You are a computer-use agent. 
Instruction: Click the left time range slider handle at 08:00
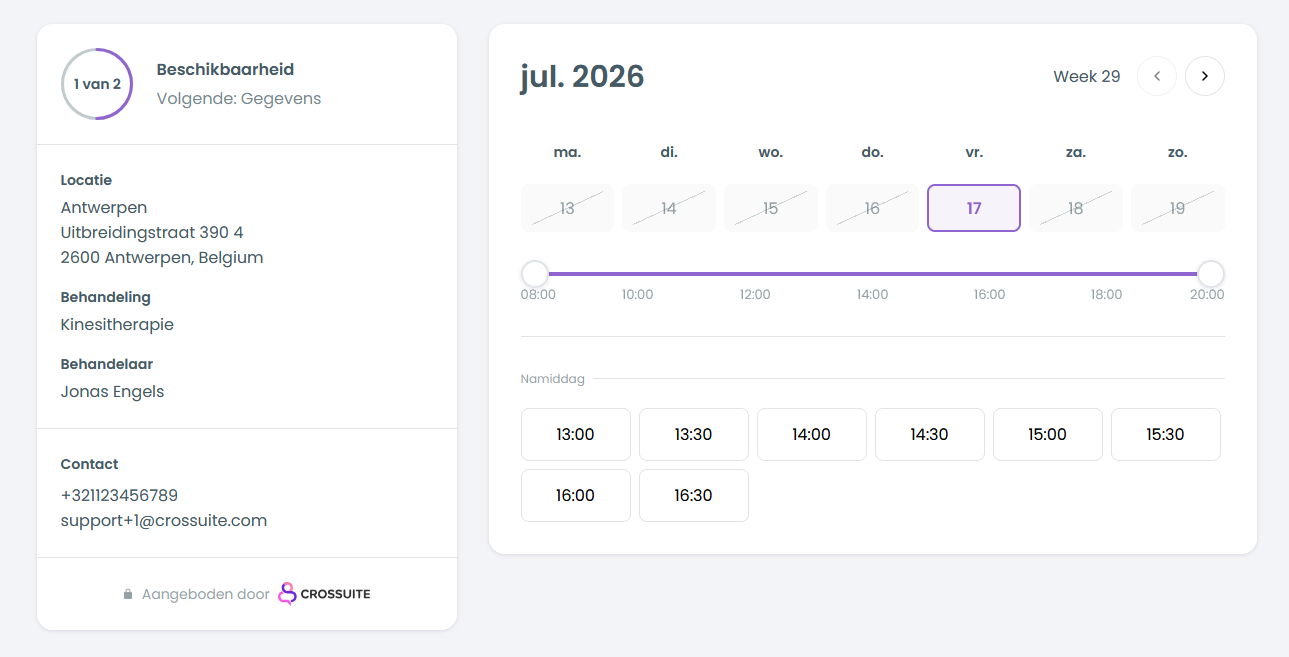pyautogui.click(x=535, y=273)
